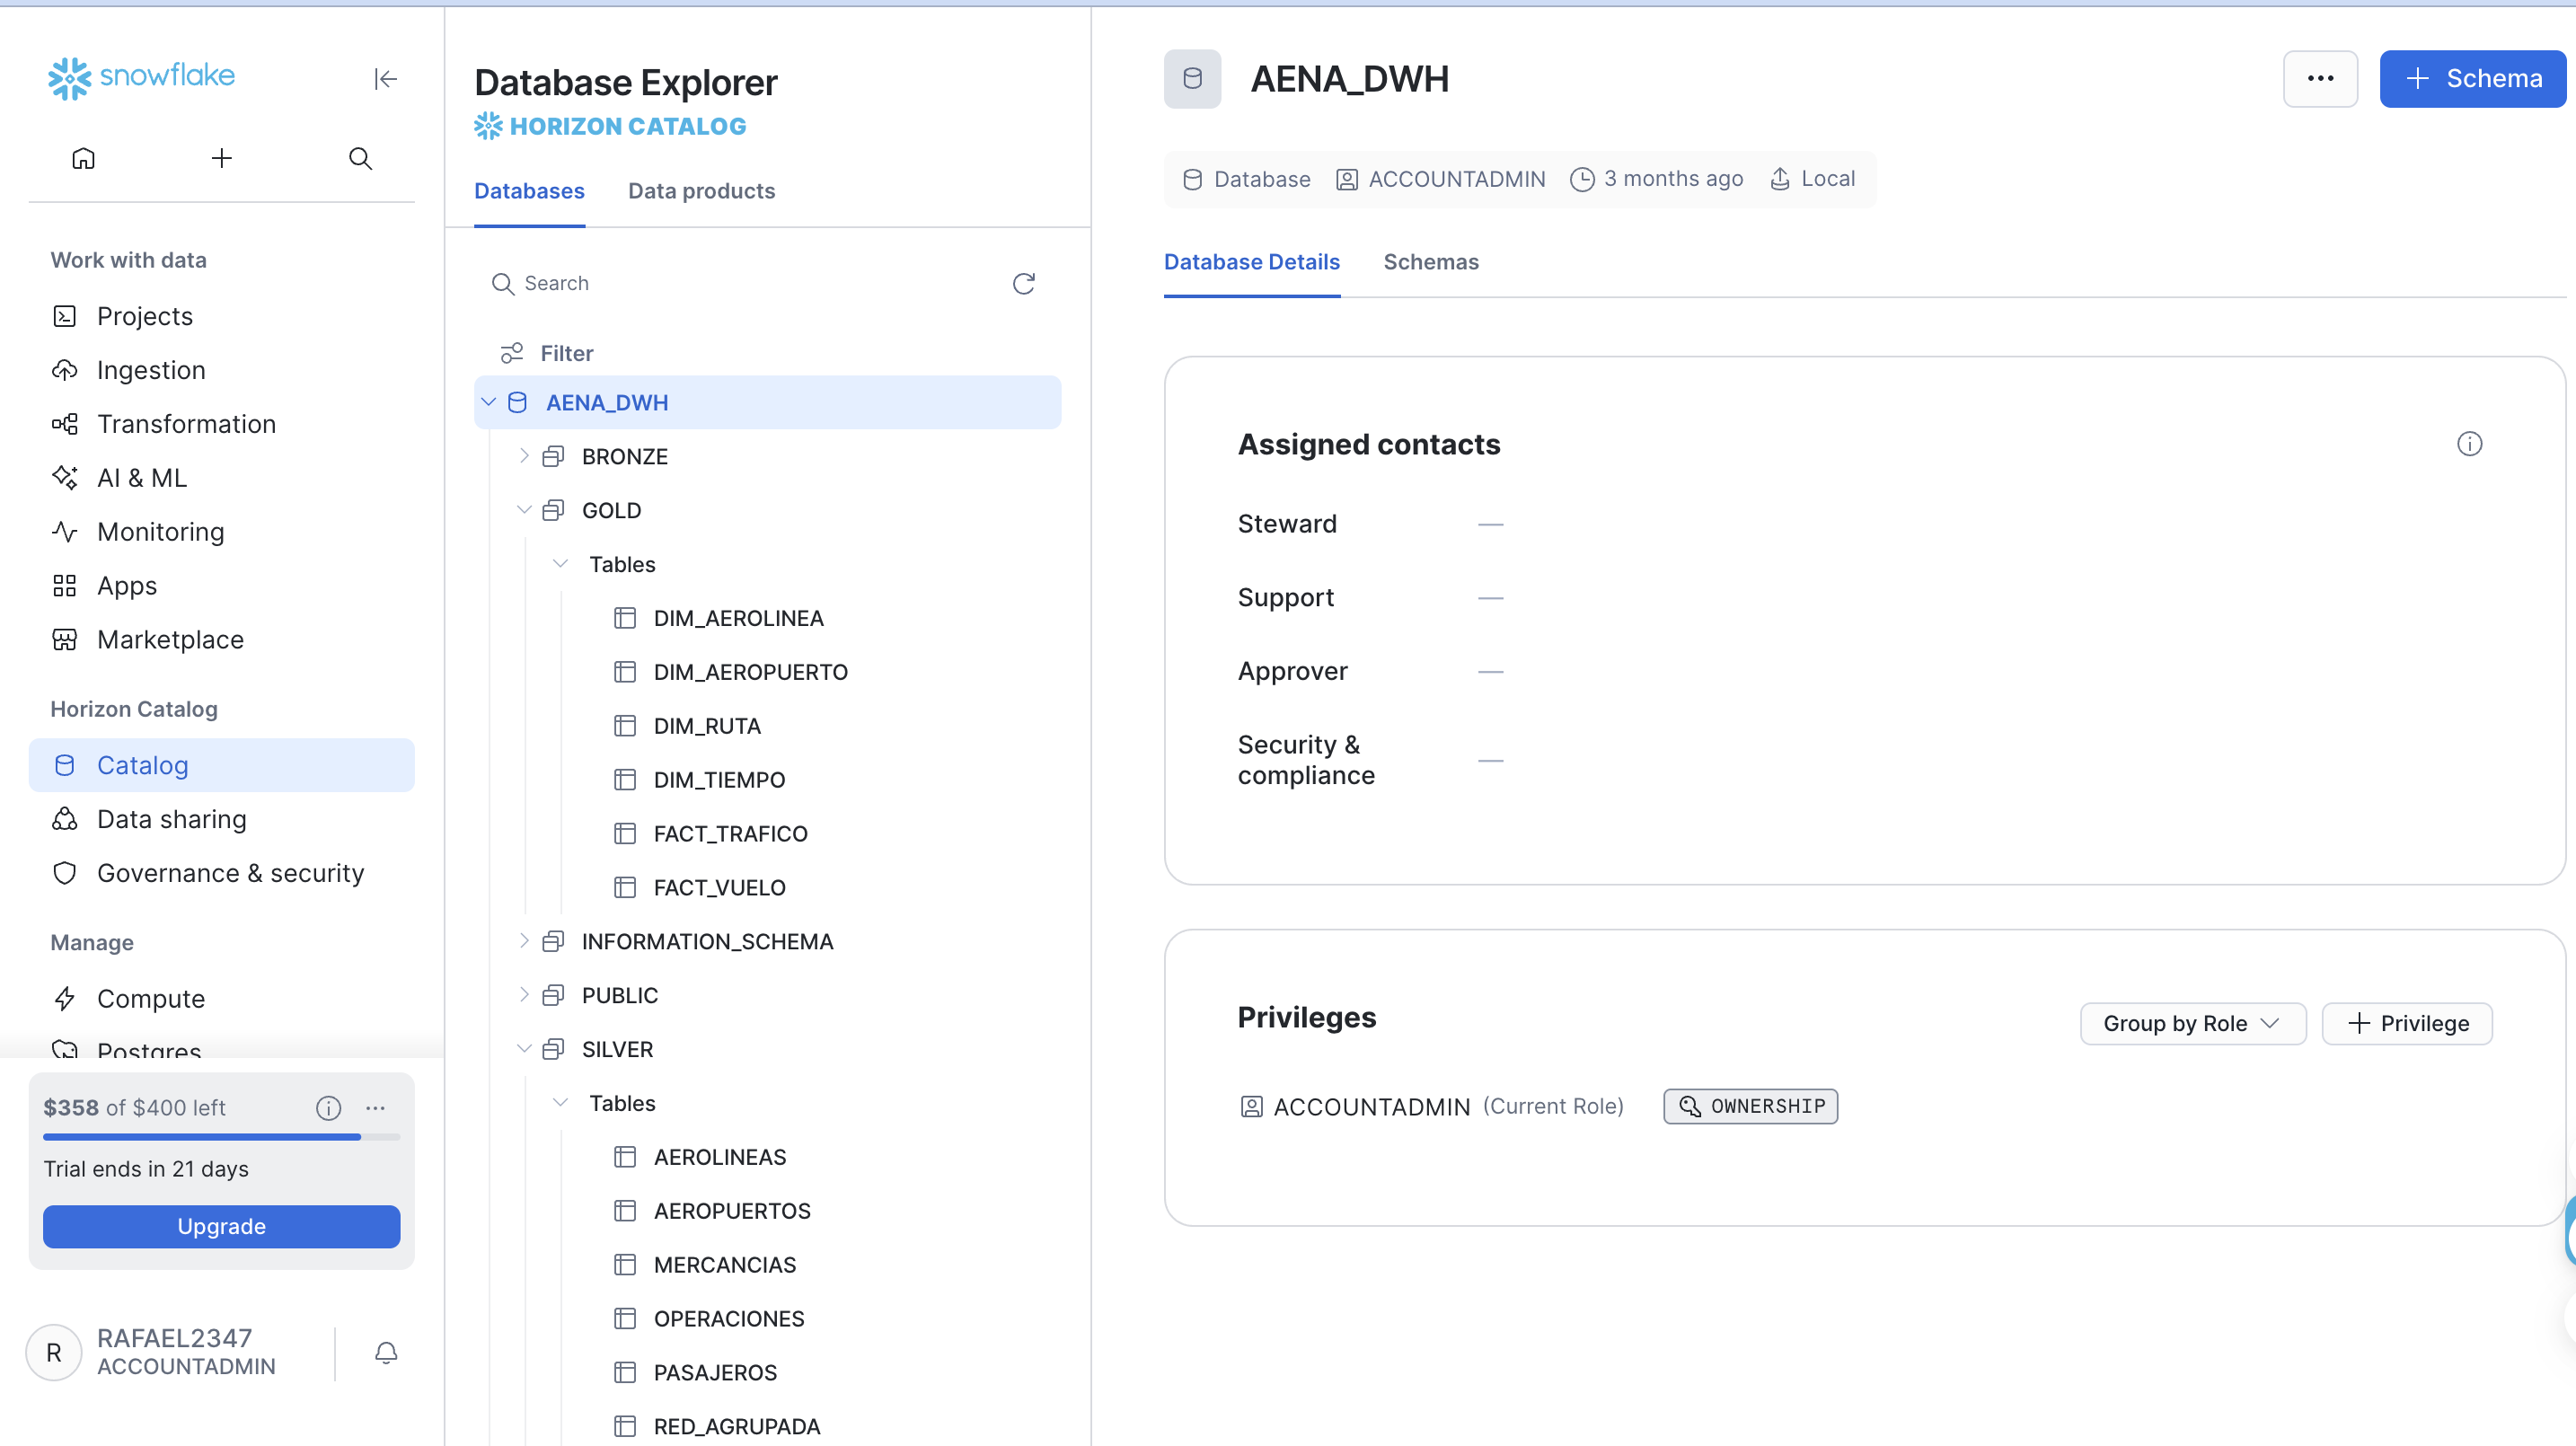Open table DIM_TIEMPO
The height and width of the screenshot is (1446, 2576).
pos(719,780)
